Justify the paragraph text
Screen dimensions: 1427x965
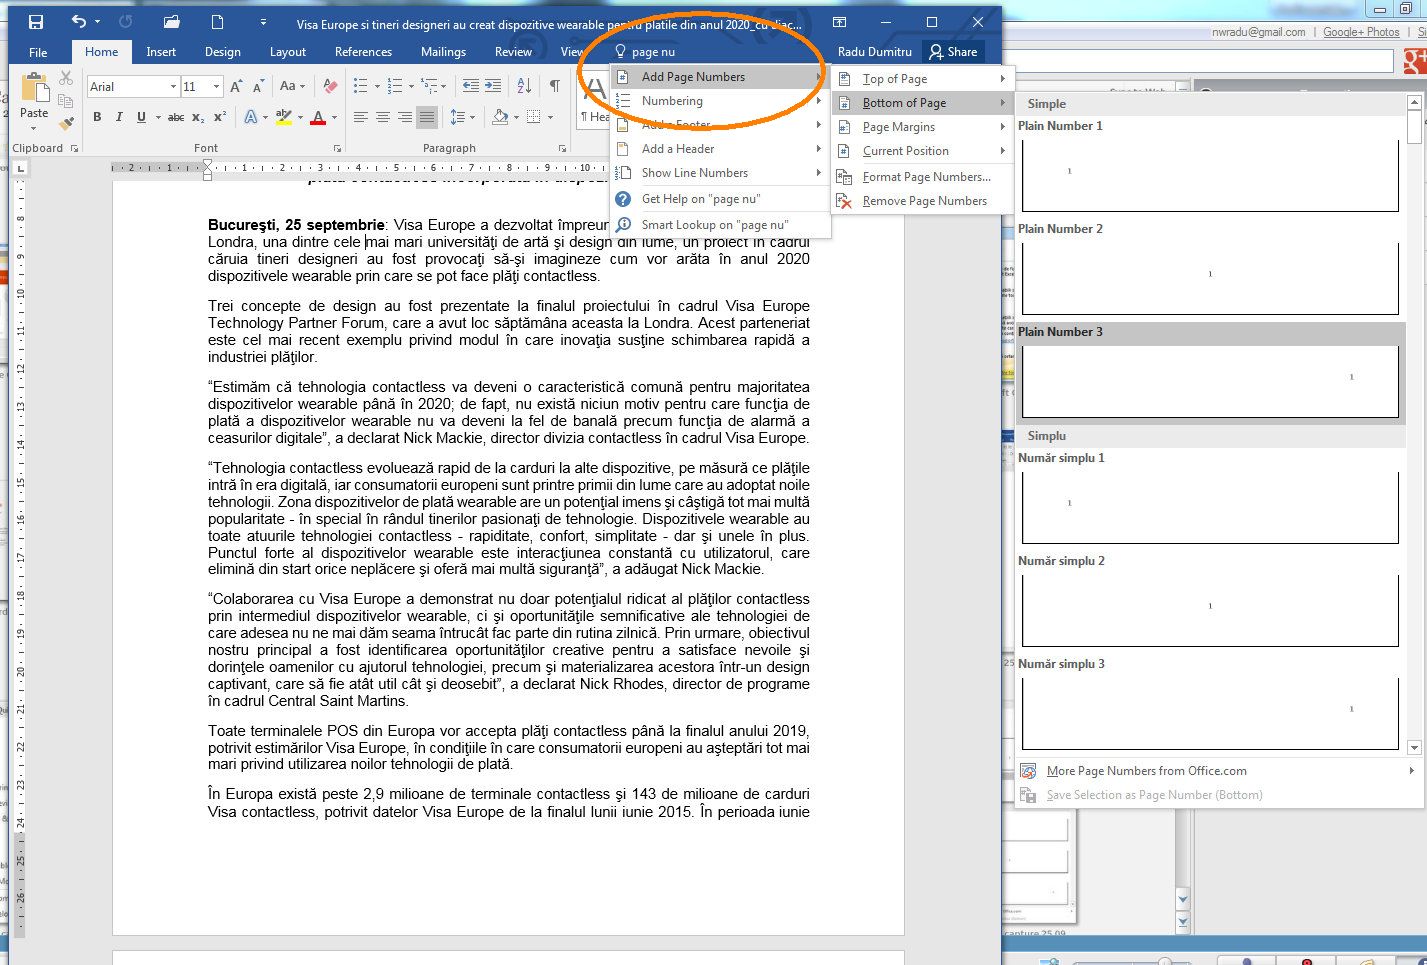pos(426,117)
